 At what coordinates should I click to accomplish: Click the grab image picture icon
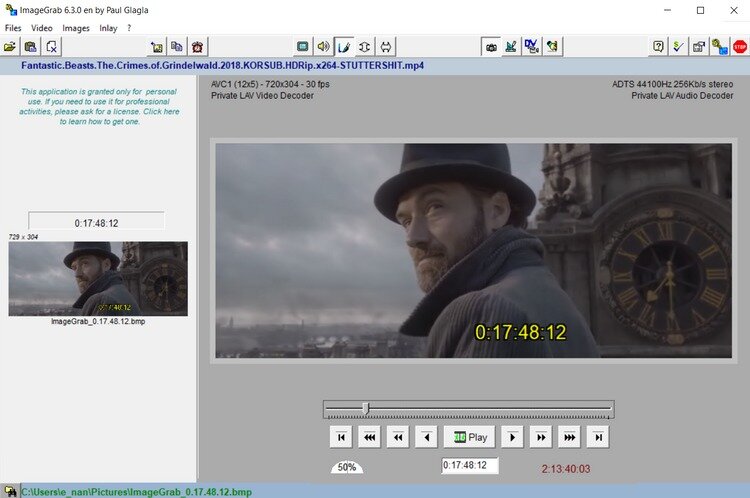click(156, 47)
